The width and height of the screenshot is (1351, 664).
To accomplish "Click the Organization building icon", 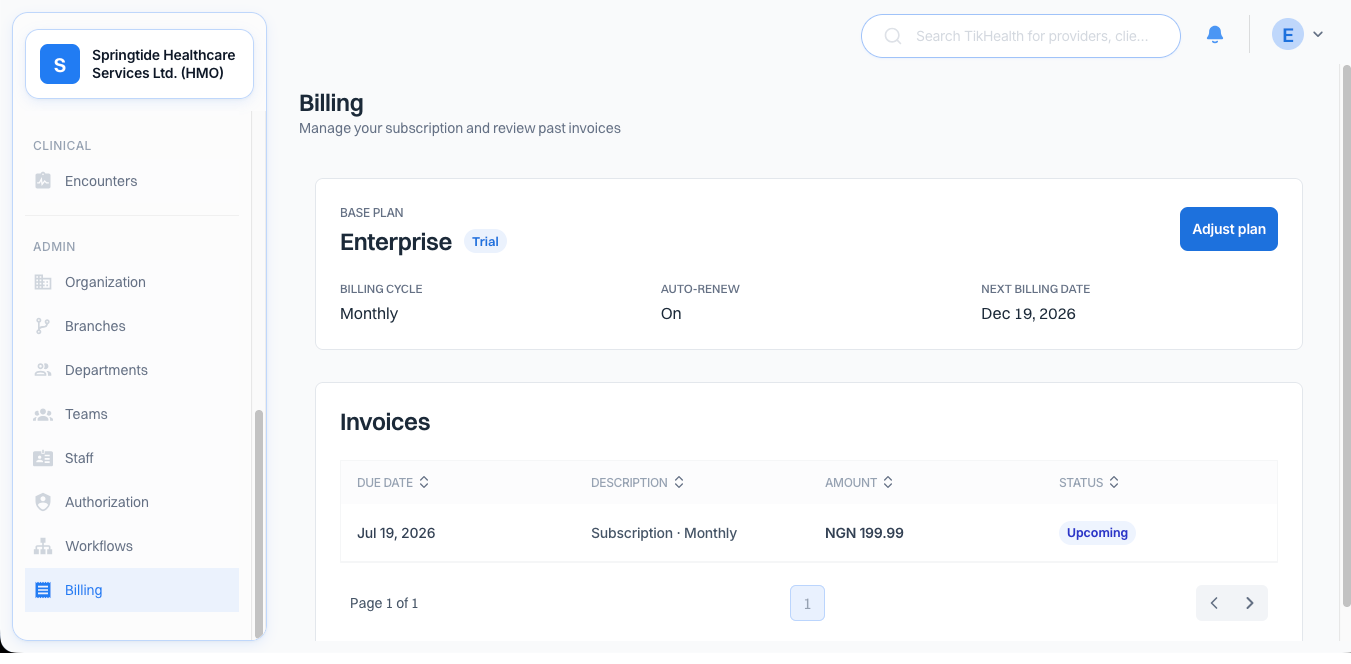I will (43, 282).
